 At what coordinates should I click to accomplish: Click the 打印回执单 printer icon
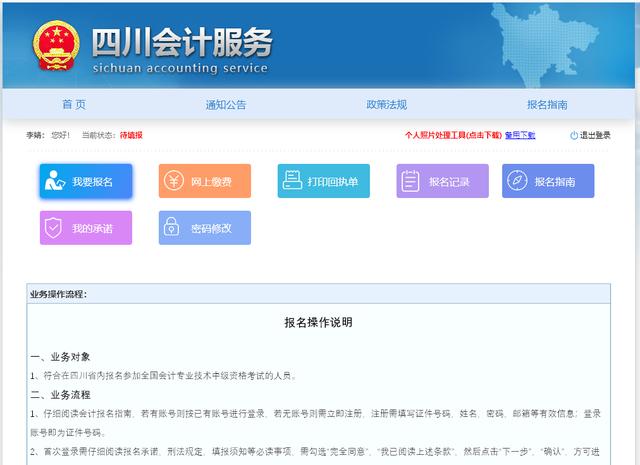point(292,182)
